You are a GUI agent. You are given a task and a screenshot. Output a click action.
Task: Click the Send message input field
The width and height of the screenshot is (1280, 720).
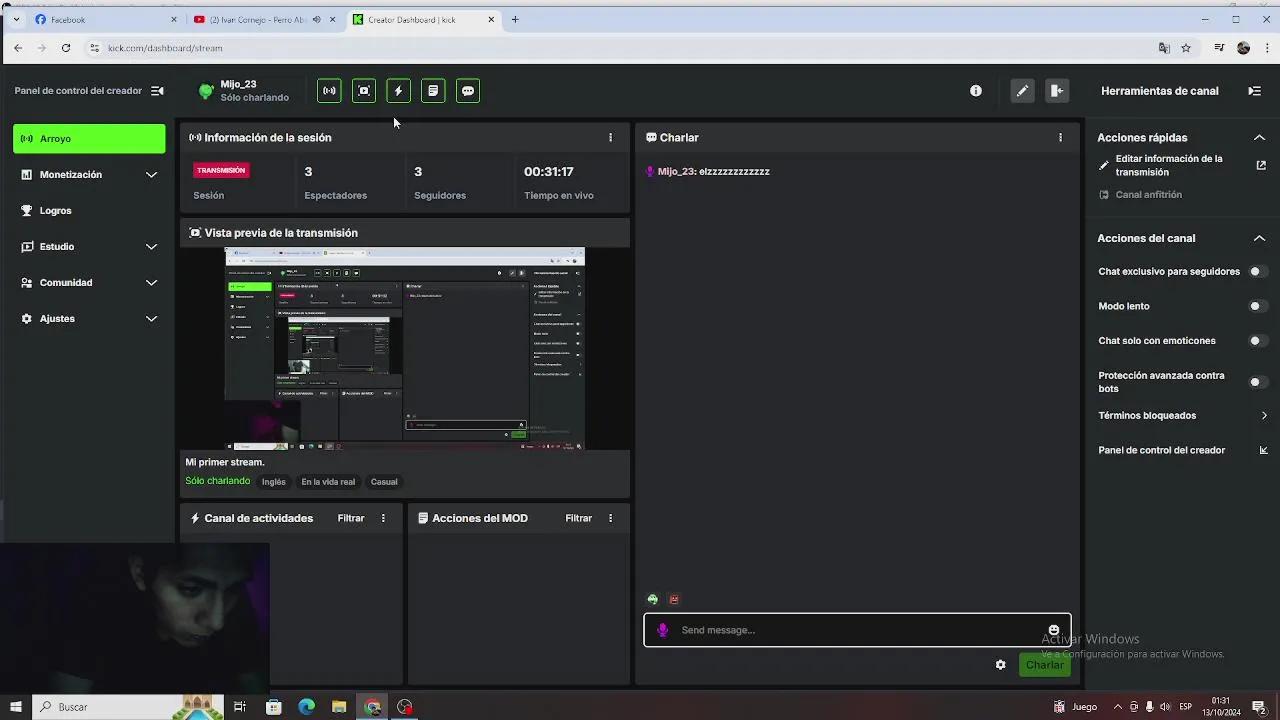tap(857, 630)
